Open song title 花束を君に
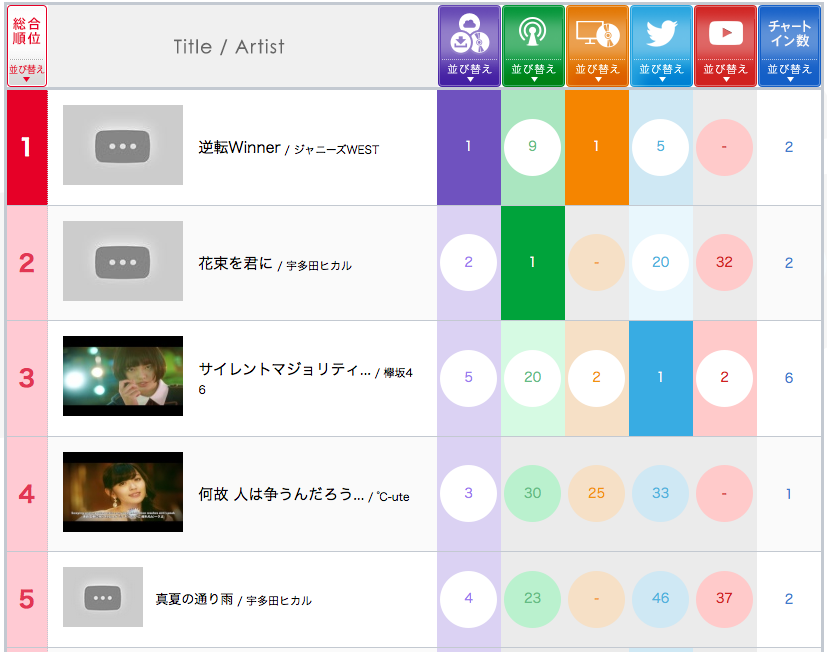 [x=235, y=264]
